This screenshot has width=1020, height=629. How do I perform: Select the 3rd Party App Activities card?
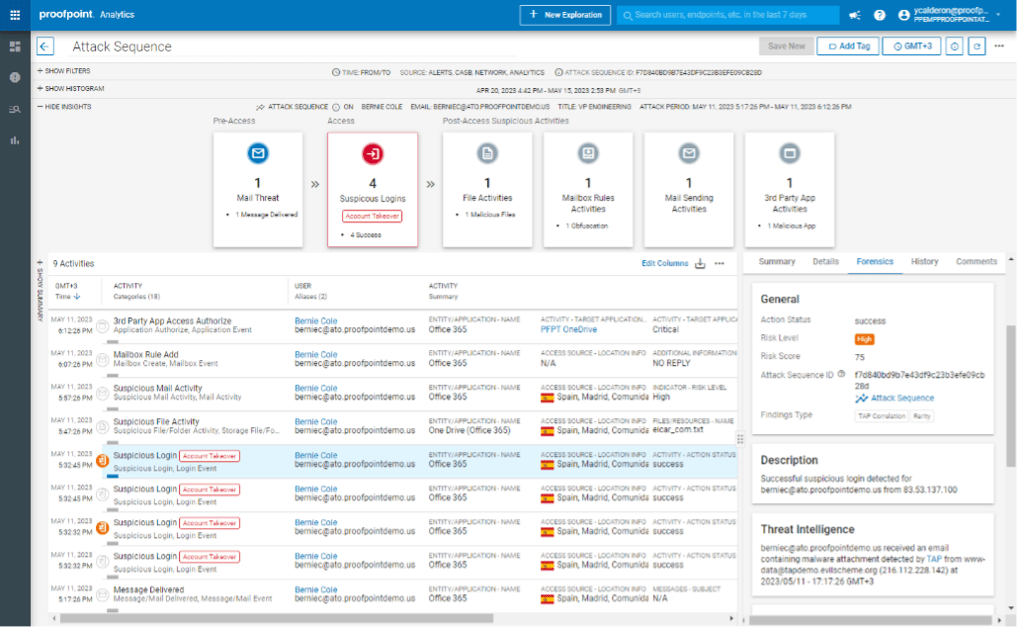[x=790, y=189]
